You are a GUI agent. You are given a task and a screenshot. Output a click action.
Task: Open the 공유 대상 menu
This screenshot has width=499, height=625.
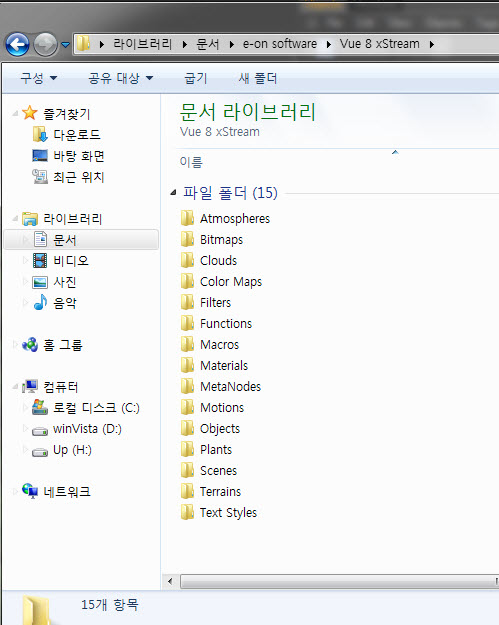[121, 78]
